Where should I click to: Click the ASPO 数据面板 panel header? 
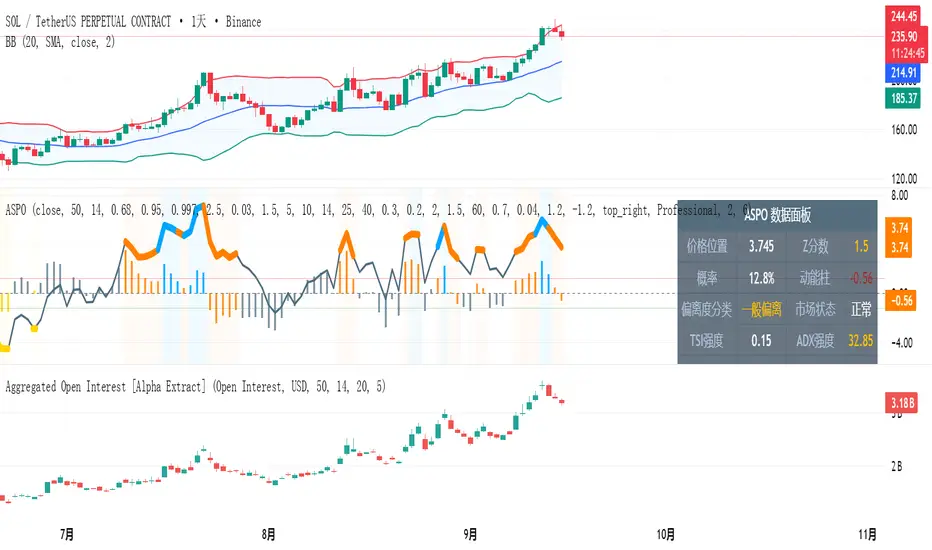click(x=777, y=215)
